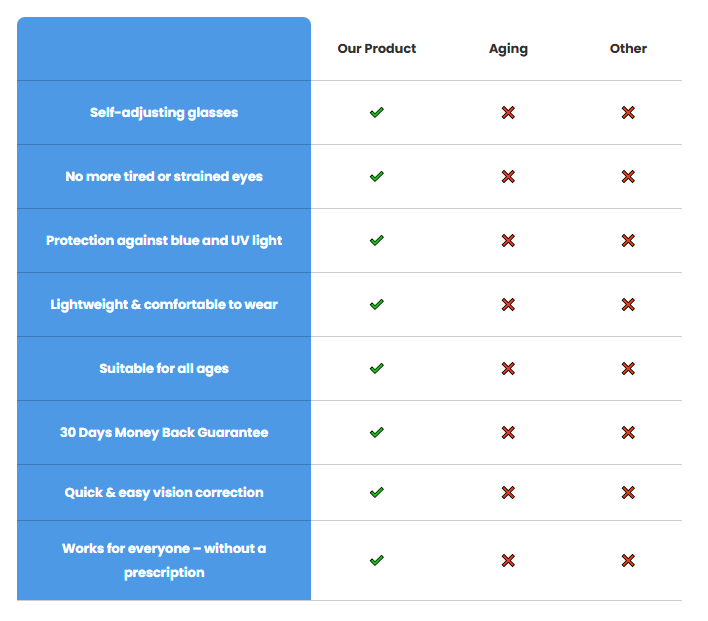Click the green checkmark for Works for everyone row
The image size is (708, 621).
pyautogui.click(x=376, y=561)
